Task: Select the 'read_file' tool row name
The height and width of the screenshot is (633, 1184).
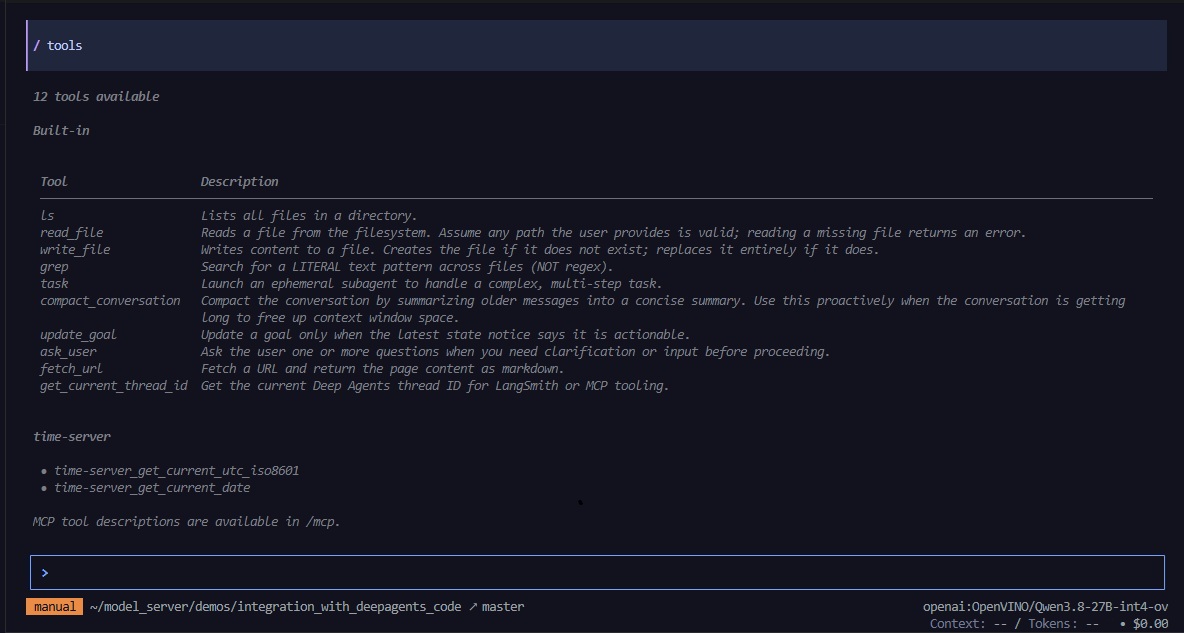Action: (x=72, y=233)
